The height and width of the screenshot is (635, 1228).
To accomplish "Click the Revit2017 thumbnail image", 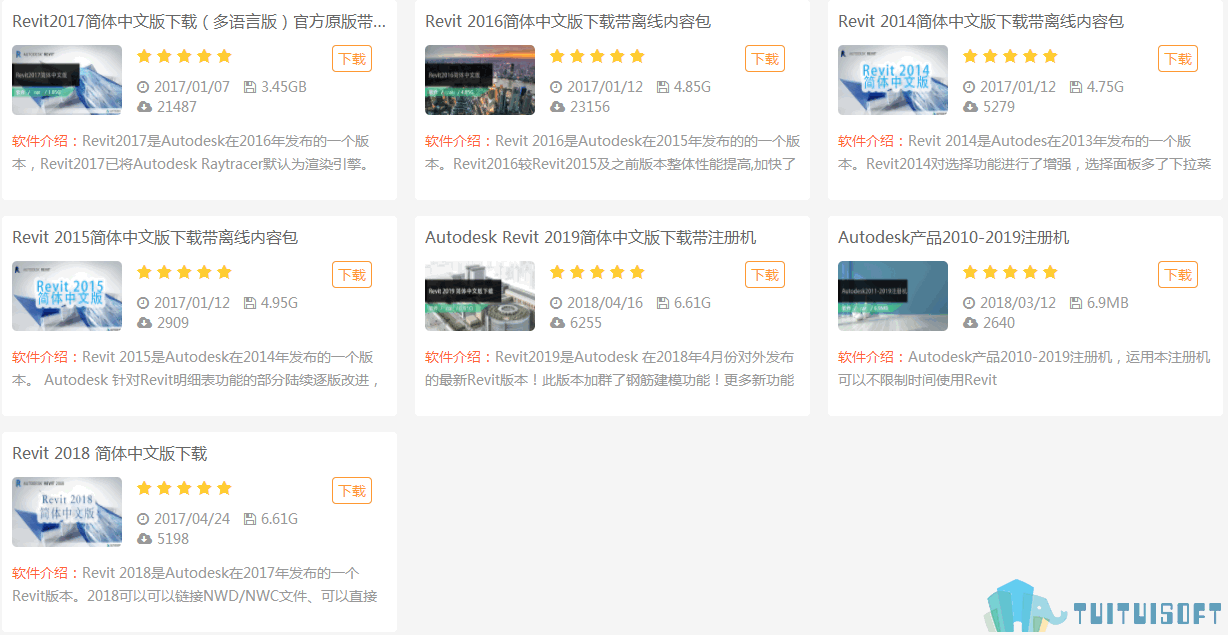I will (x=67, y=80).
